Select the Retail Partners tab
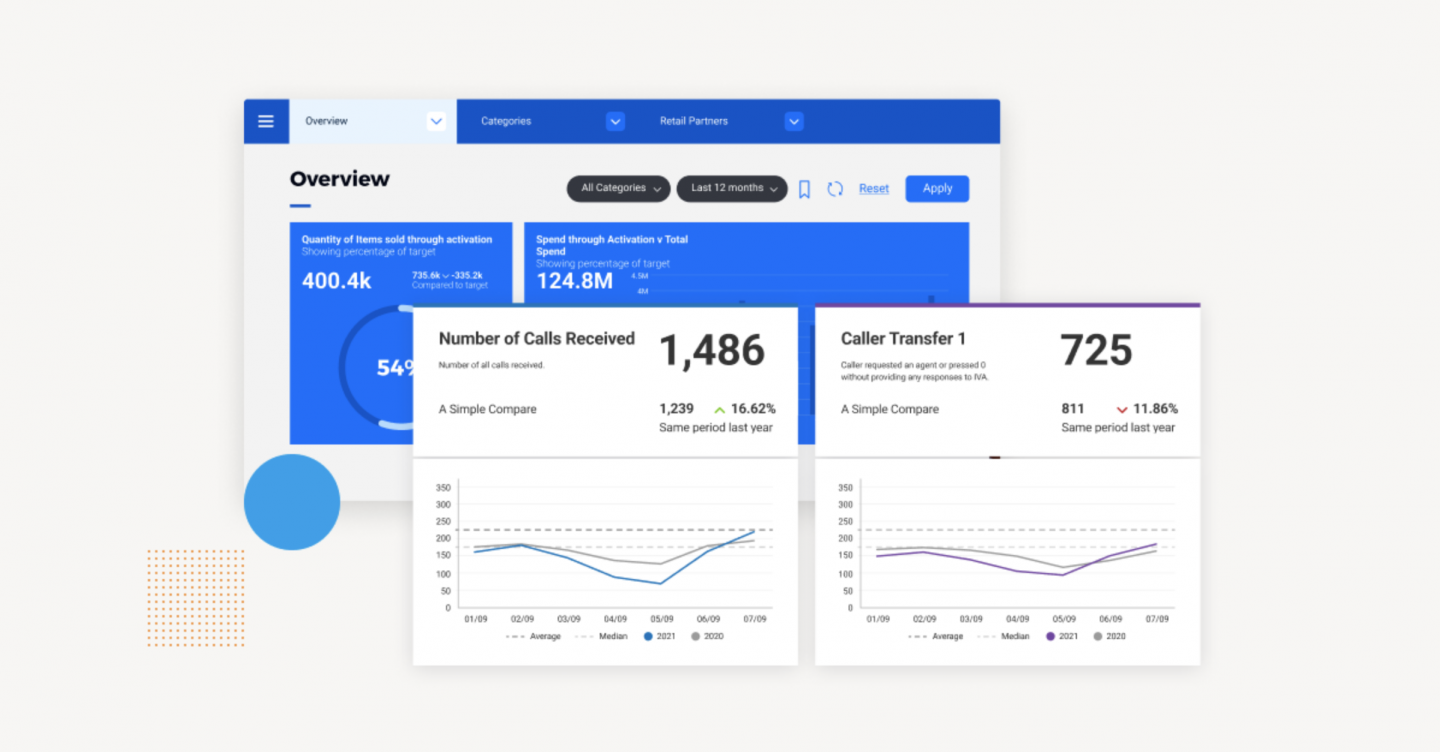Image resolution: width=1440 pixels, height=752 pixels. point(694,121)
